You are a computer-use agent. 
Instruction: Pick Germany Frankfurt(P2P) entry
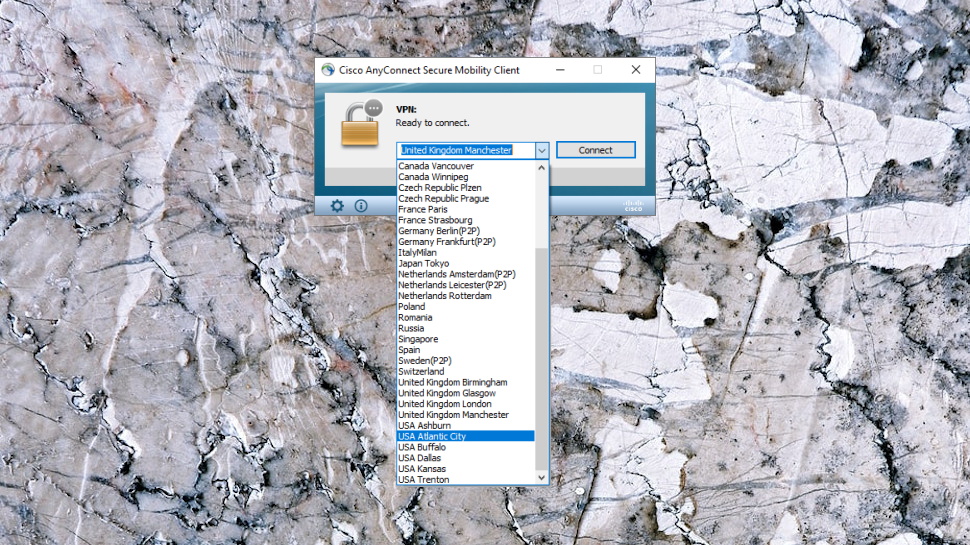466,242
